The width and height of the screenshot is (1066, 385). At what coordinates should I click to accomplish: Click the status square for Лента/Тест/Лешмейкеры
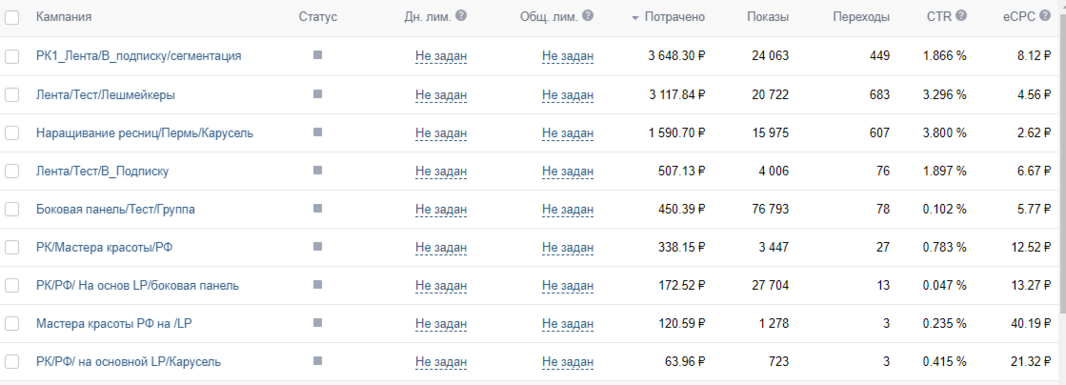point(317,95)
